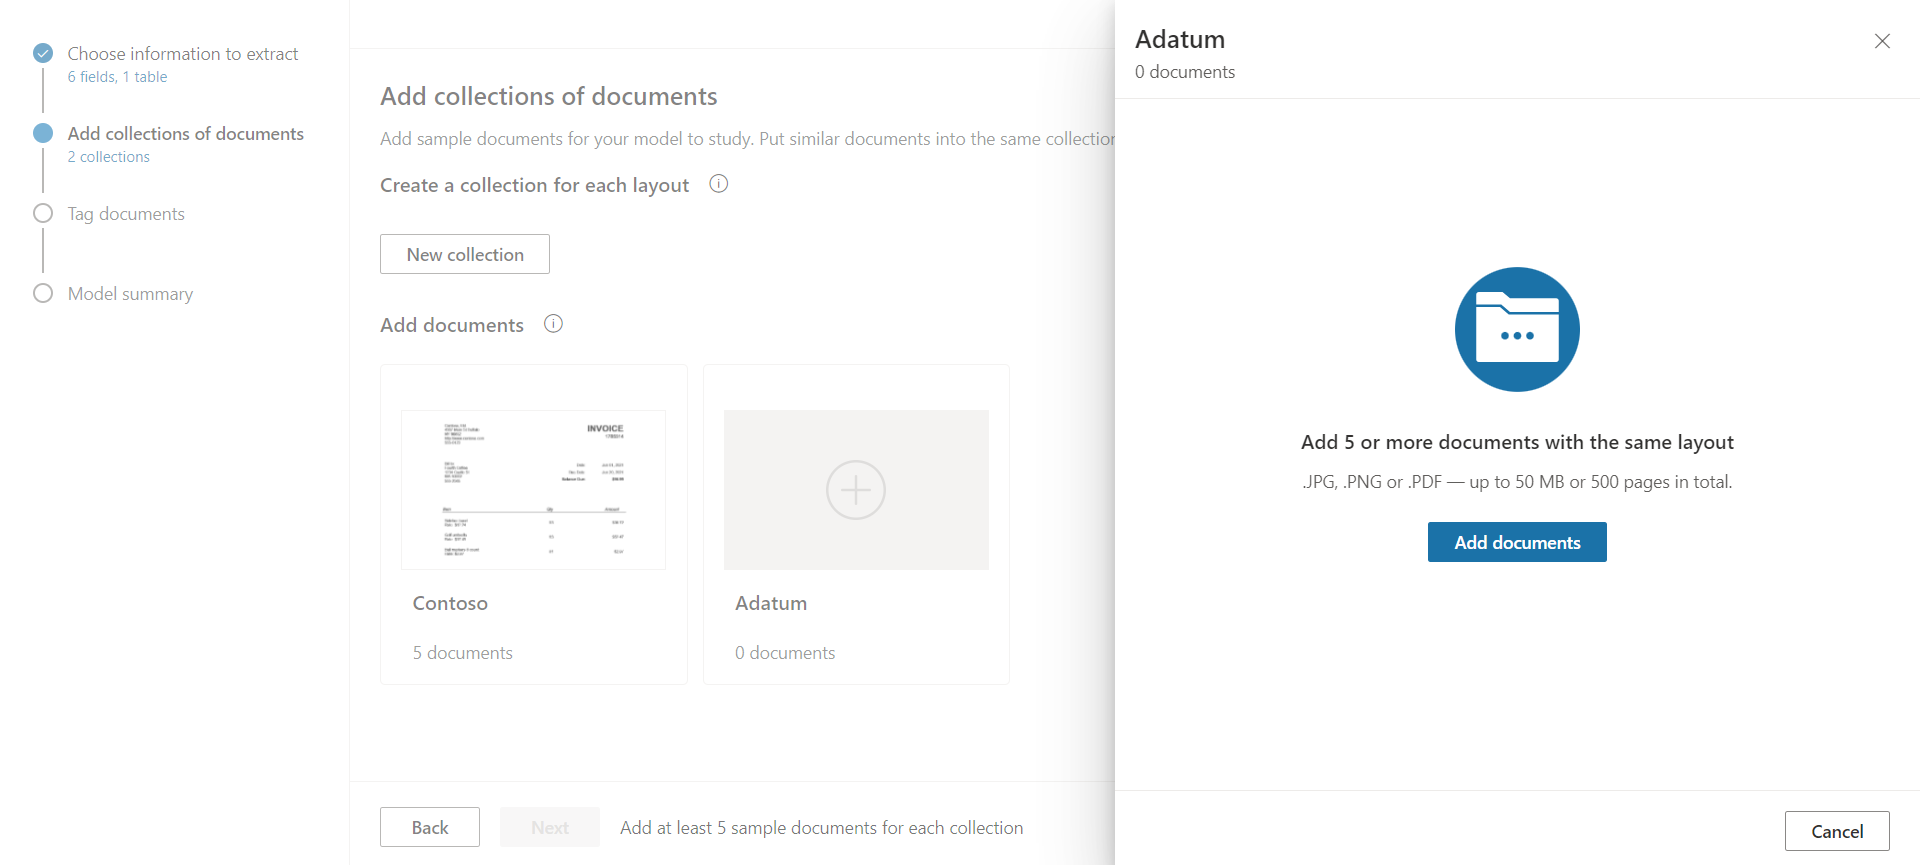The height and width of the screenshot is (865, 1920).
Task: Open Choose information to extract step
Action: (183, 54)
